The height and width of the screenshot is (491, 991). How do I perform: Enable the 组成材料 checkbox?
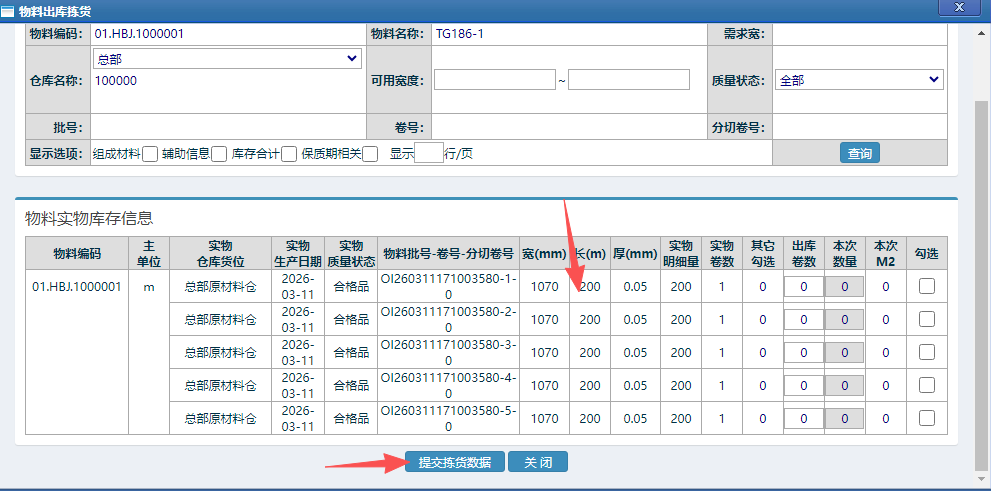tap(150, 154)
